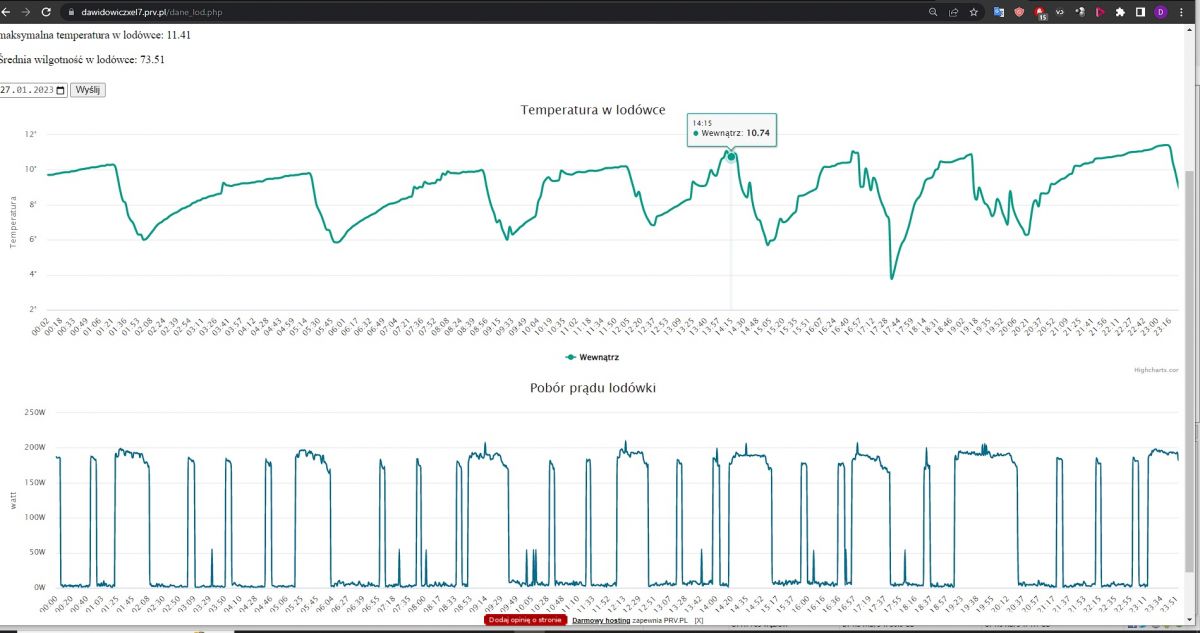Click the 250W axis label

coord(37,412)
